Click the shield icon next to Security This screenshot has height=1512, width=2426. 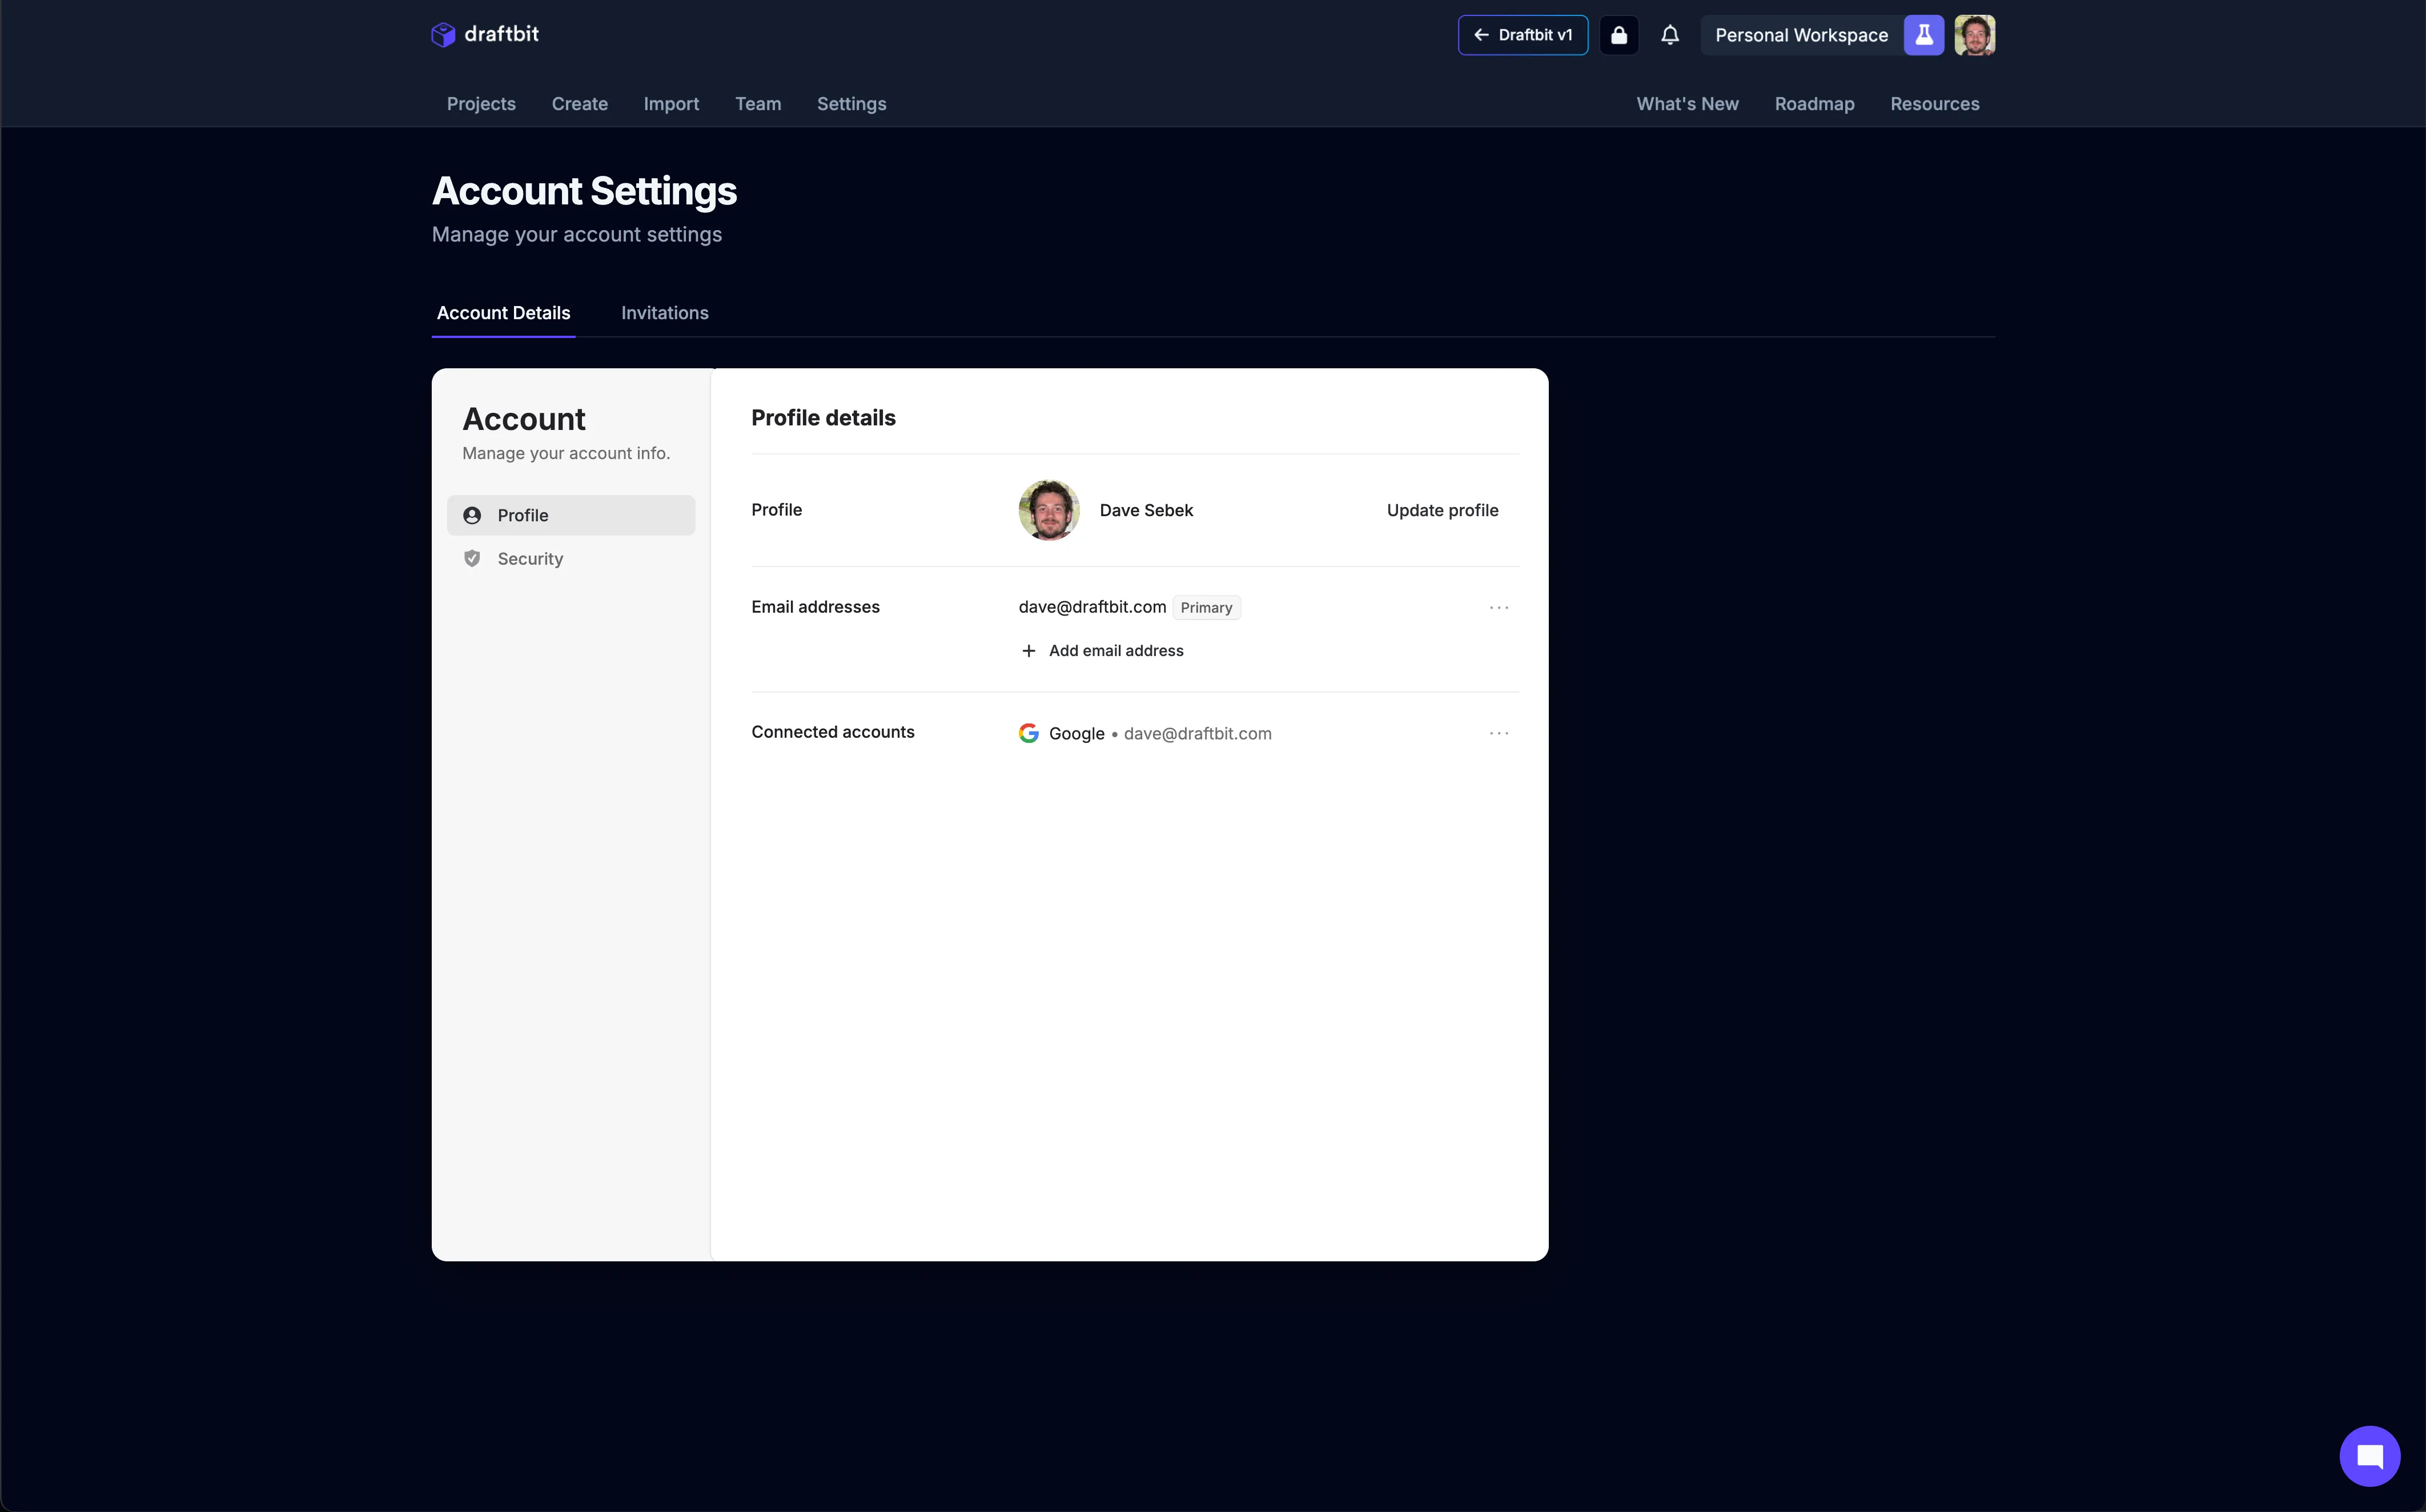(x=471, y=558)
